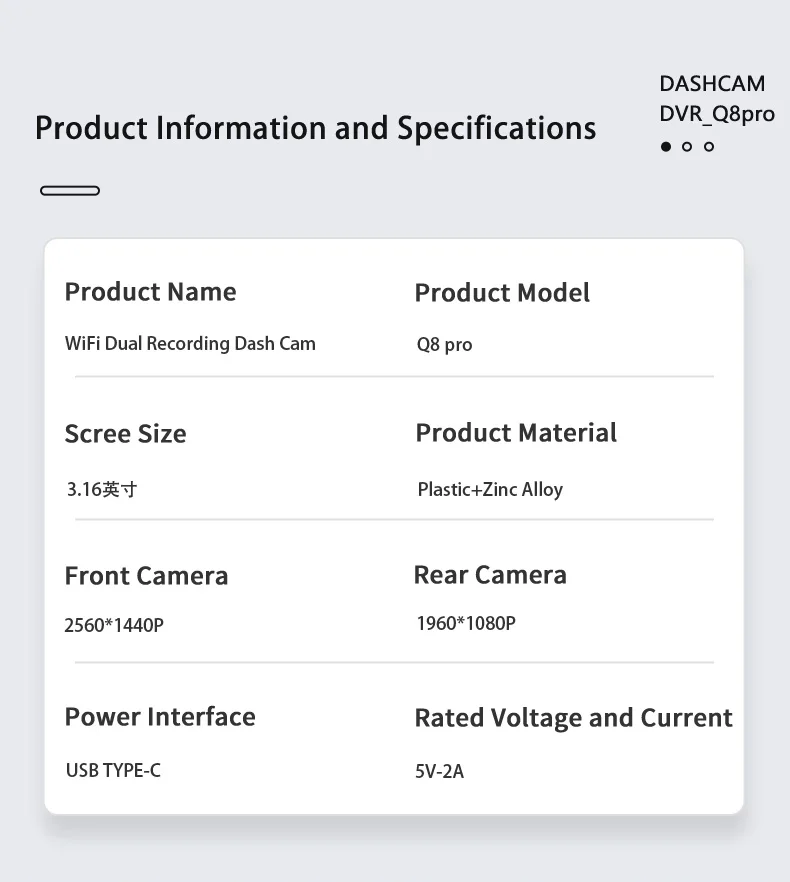The width and height of the screenshot is (790, 882).
Task: Select the Front Camera heading
Action: [x=146, y=576]
